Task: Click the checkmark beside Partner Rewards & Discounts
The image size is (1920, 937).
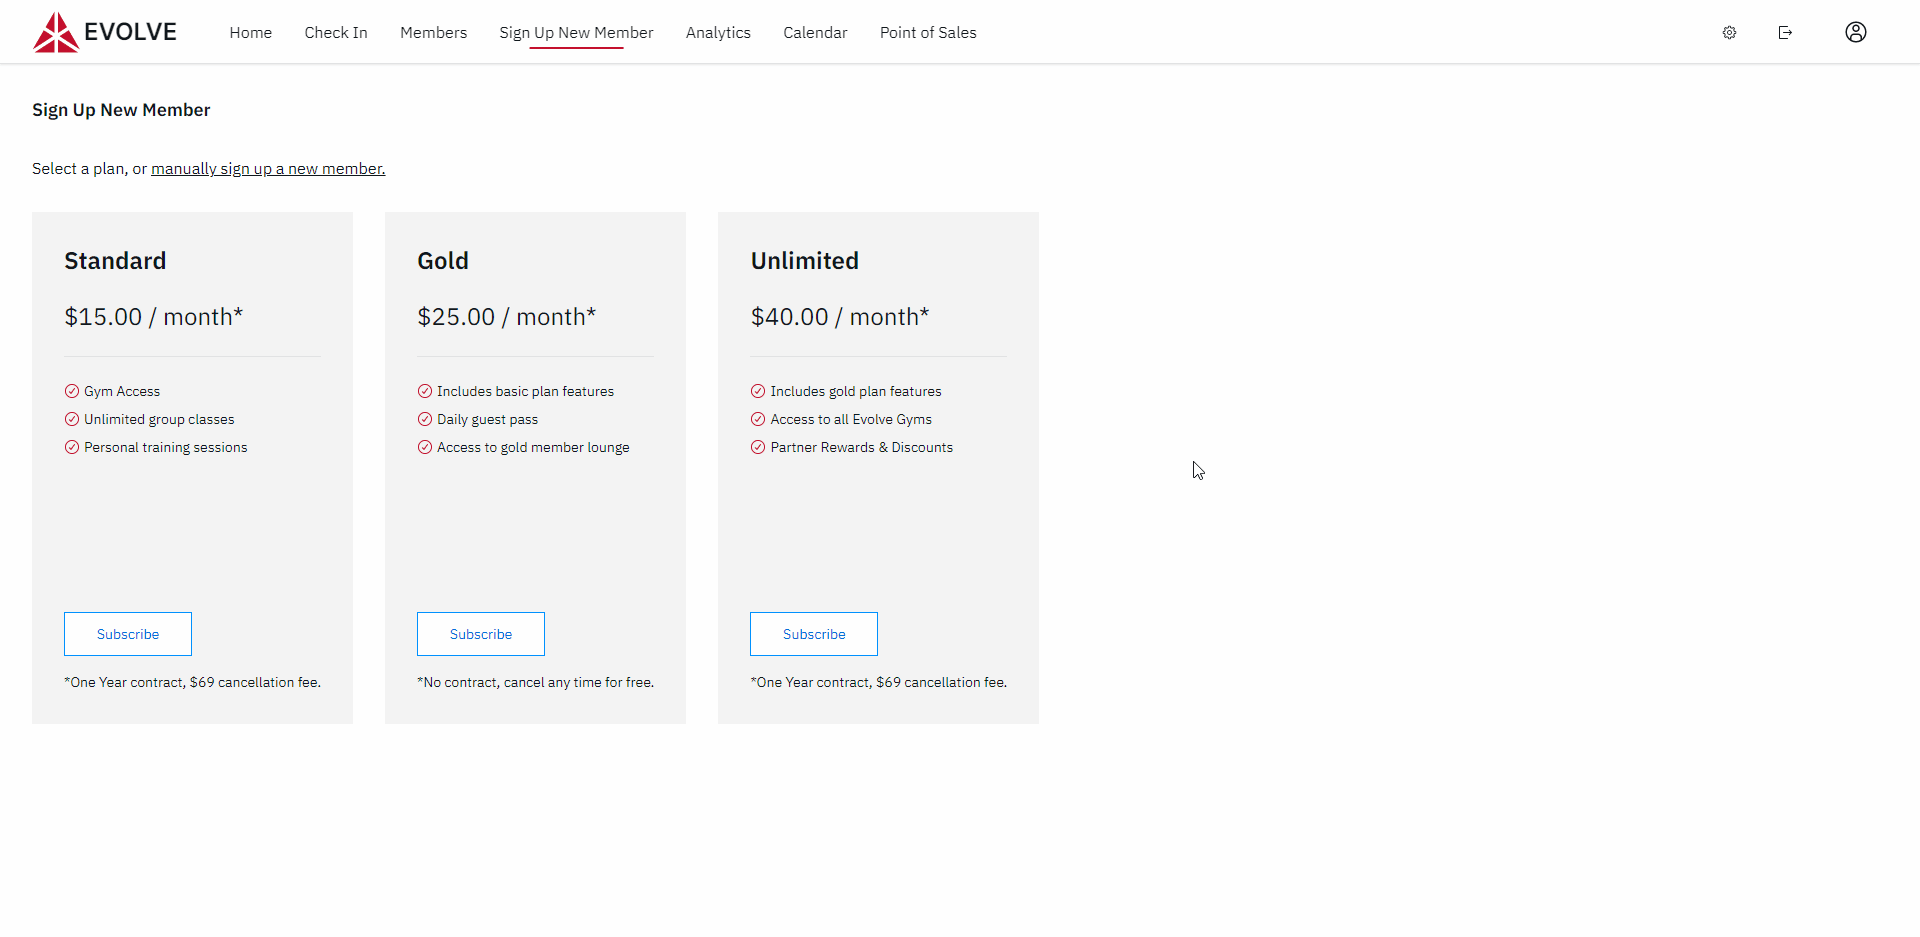Action: pos(757,447)
